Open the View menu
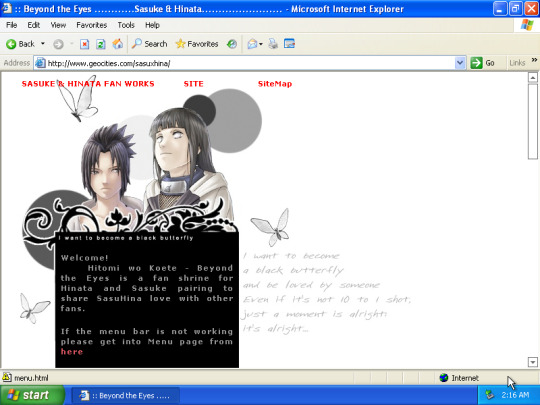Image resolution: width=540 pixels, height=405 pixels. [58, 25]
